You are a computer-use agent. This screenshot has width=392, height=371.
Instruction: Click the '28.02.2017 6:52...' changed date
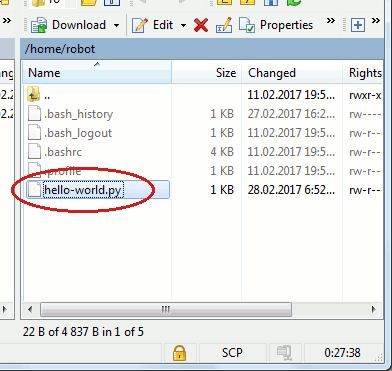point(291,190)
